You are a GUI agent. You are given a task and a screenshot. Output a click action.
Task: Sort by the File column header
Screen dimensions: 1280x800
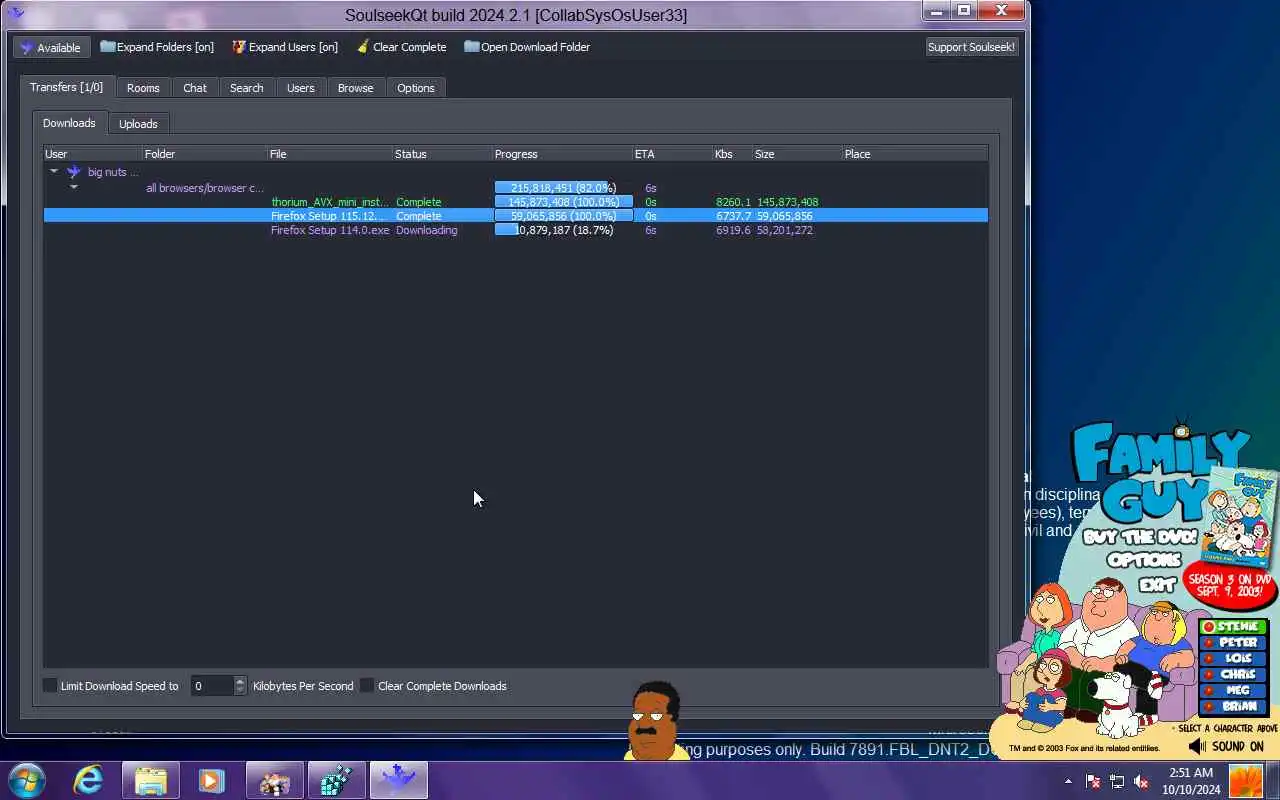(330, 154)
